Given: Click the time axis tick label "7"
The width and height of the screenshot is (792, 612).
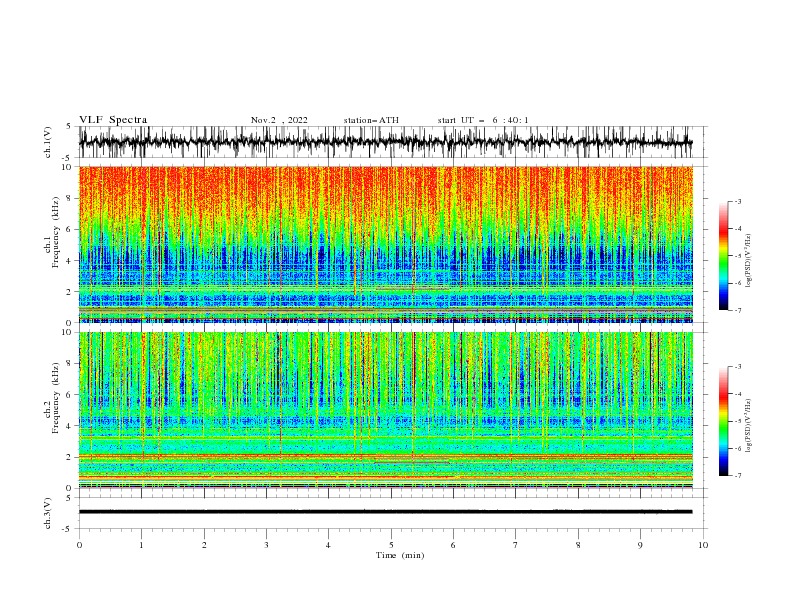Looking at the screenshot, I should point(516,545).
